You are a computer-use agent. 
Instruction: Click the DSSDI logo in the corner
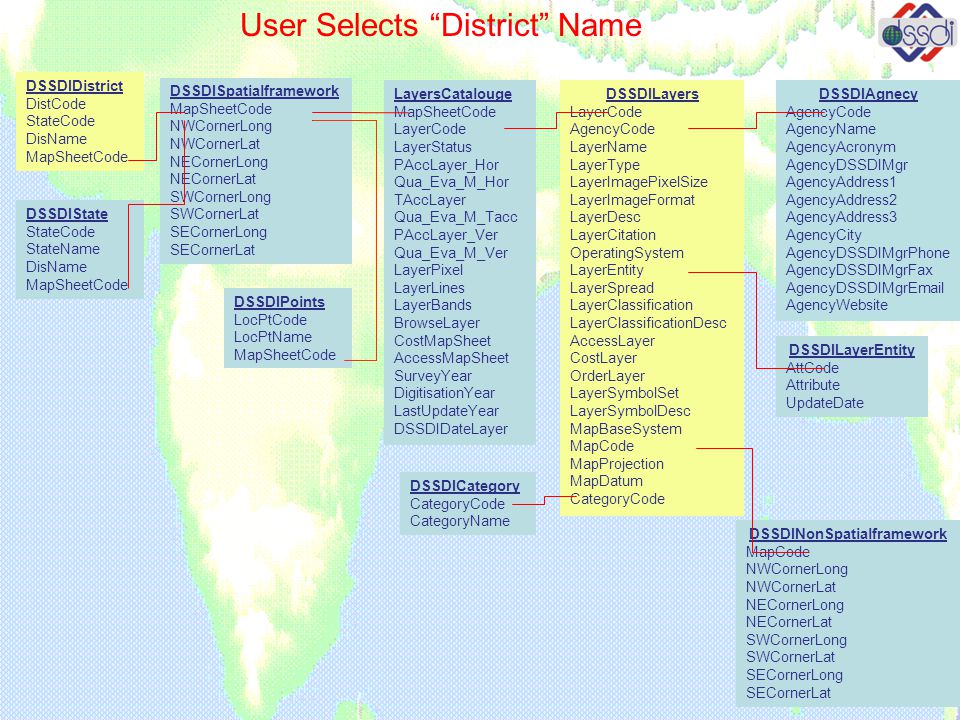(917, 32)
